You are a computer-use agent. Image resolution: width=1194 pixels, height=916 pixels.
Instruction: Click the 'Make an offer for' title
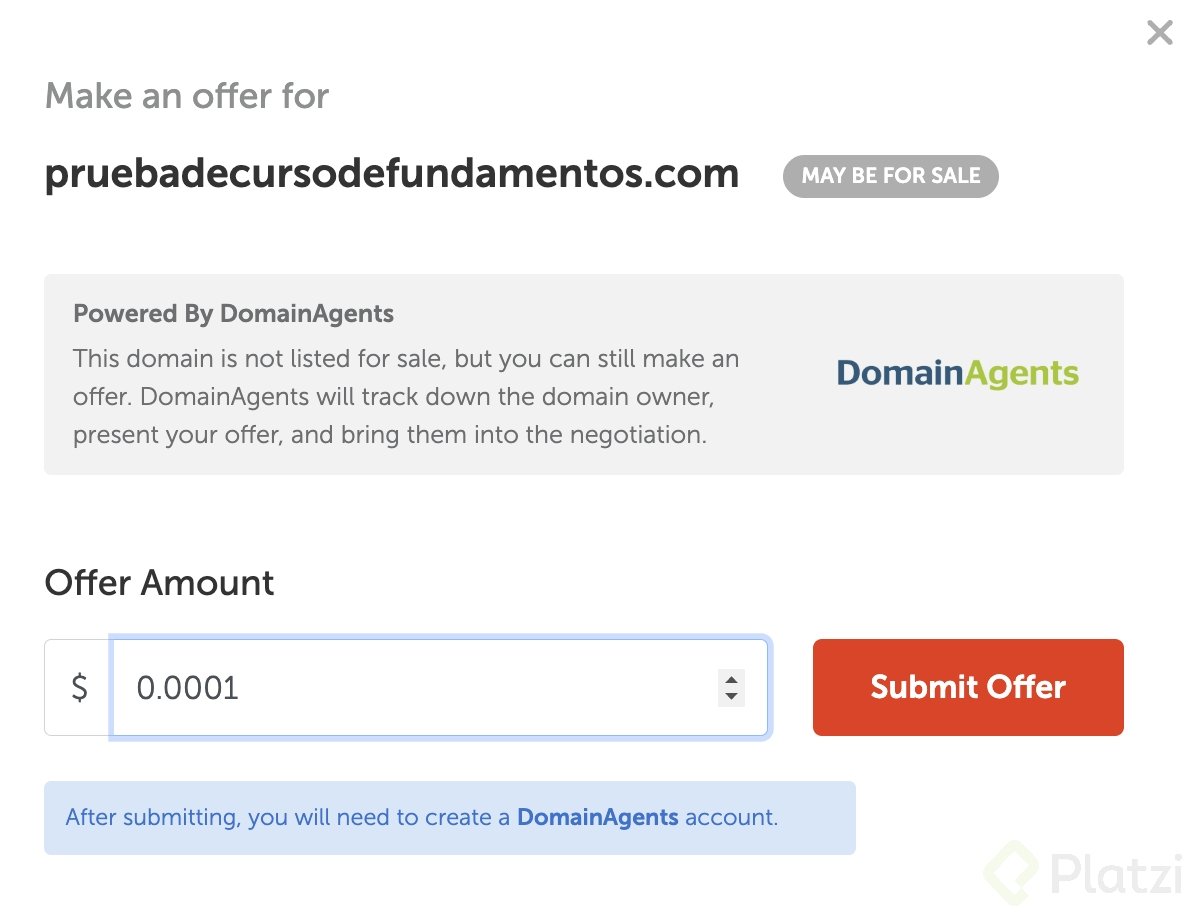(x=187, y=96)
